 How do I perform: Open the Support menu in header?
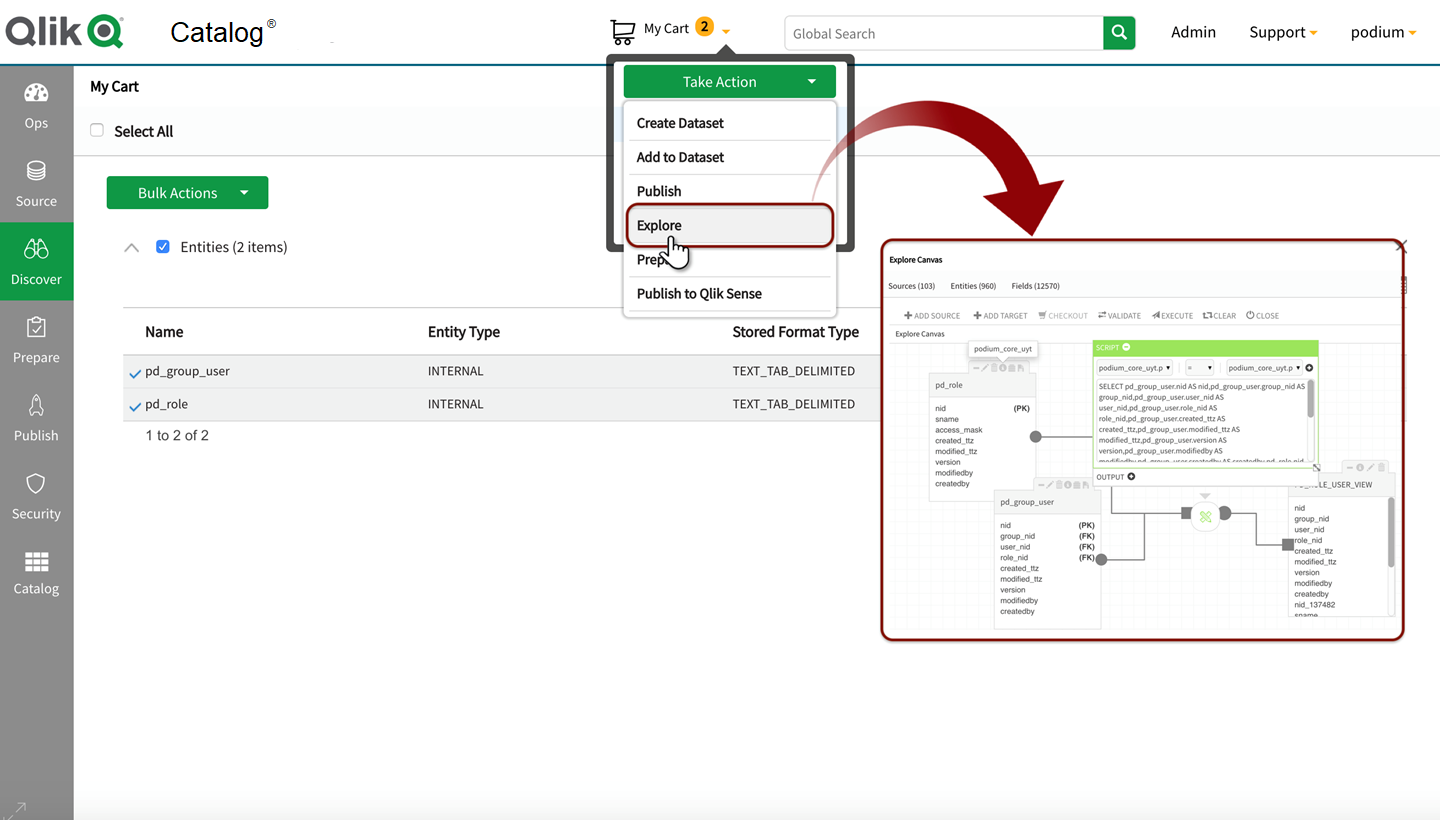[x=1282, y=32]
